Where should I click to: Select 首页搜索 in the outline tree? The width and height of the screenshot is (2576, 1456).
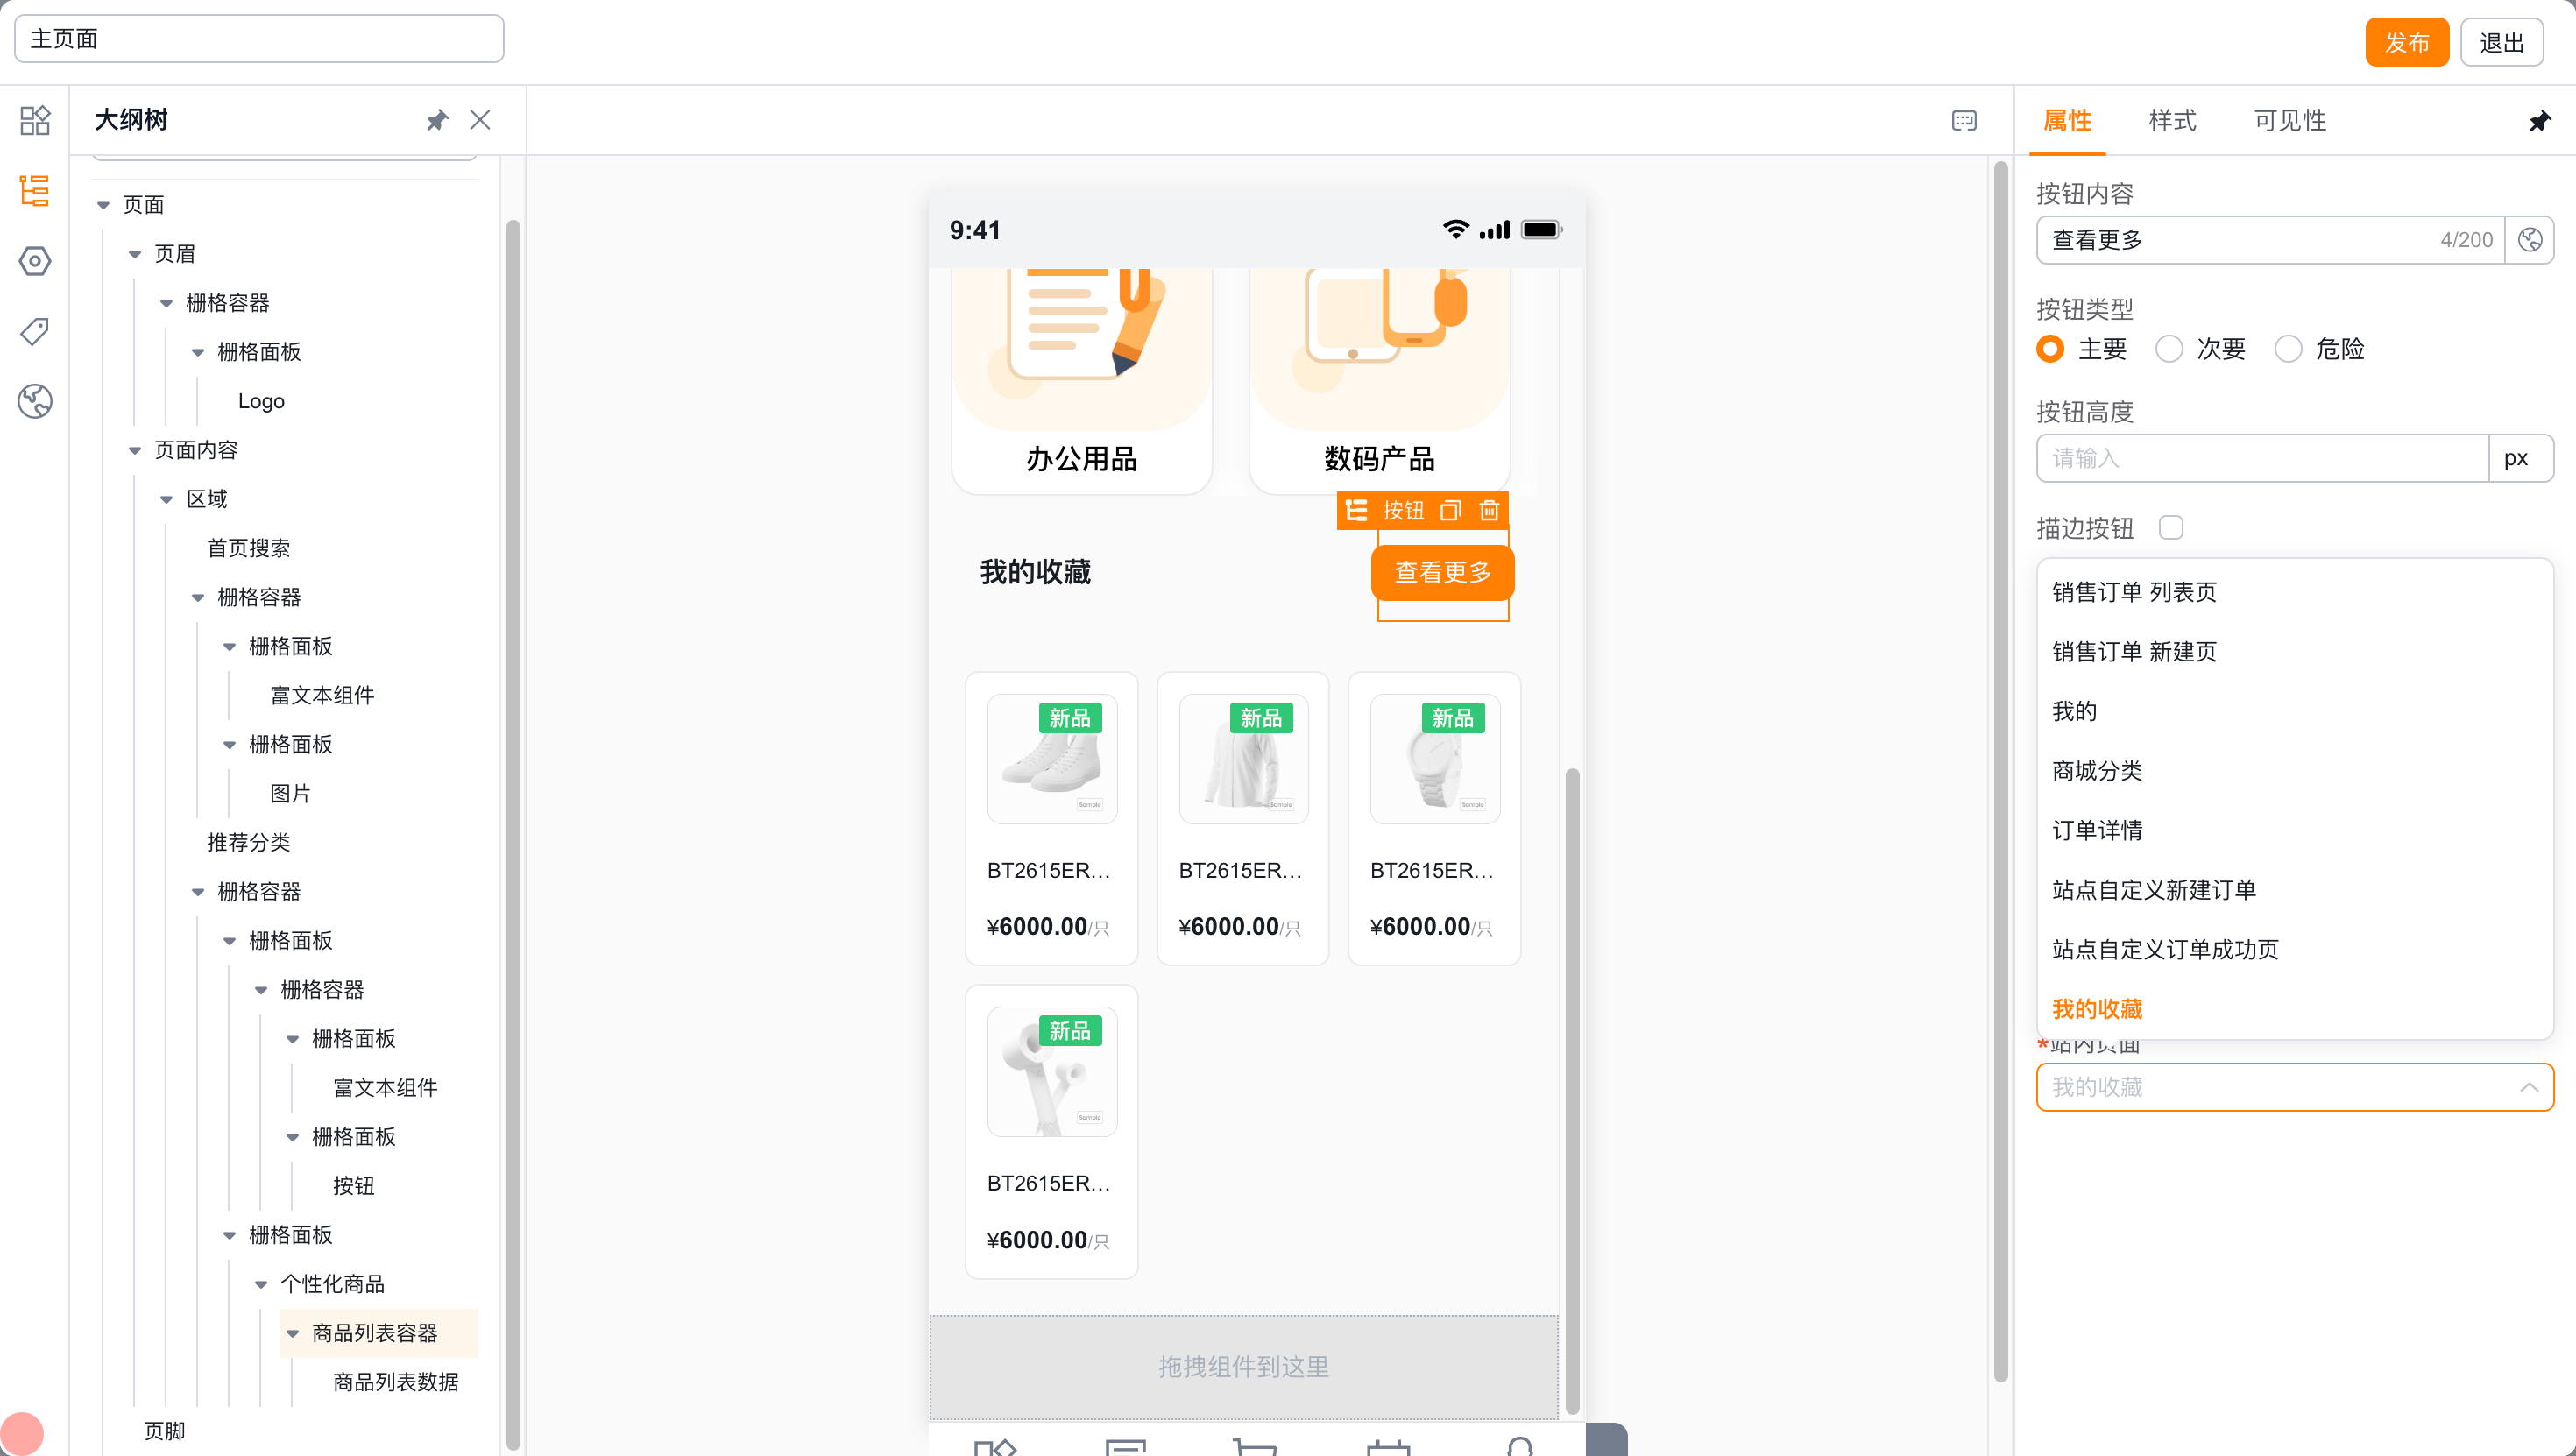coord(248,548)
